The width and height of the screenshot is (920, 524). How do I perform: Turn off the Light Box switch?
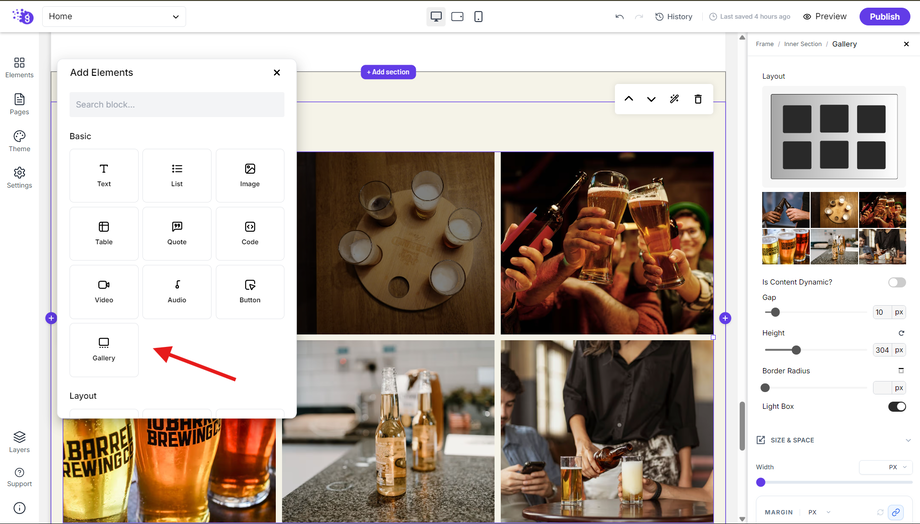pyautogui.click(x=897, y=407)
